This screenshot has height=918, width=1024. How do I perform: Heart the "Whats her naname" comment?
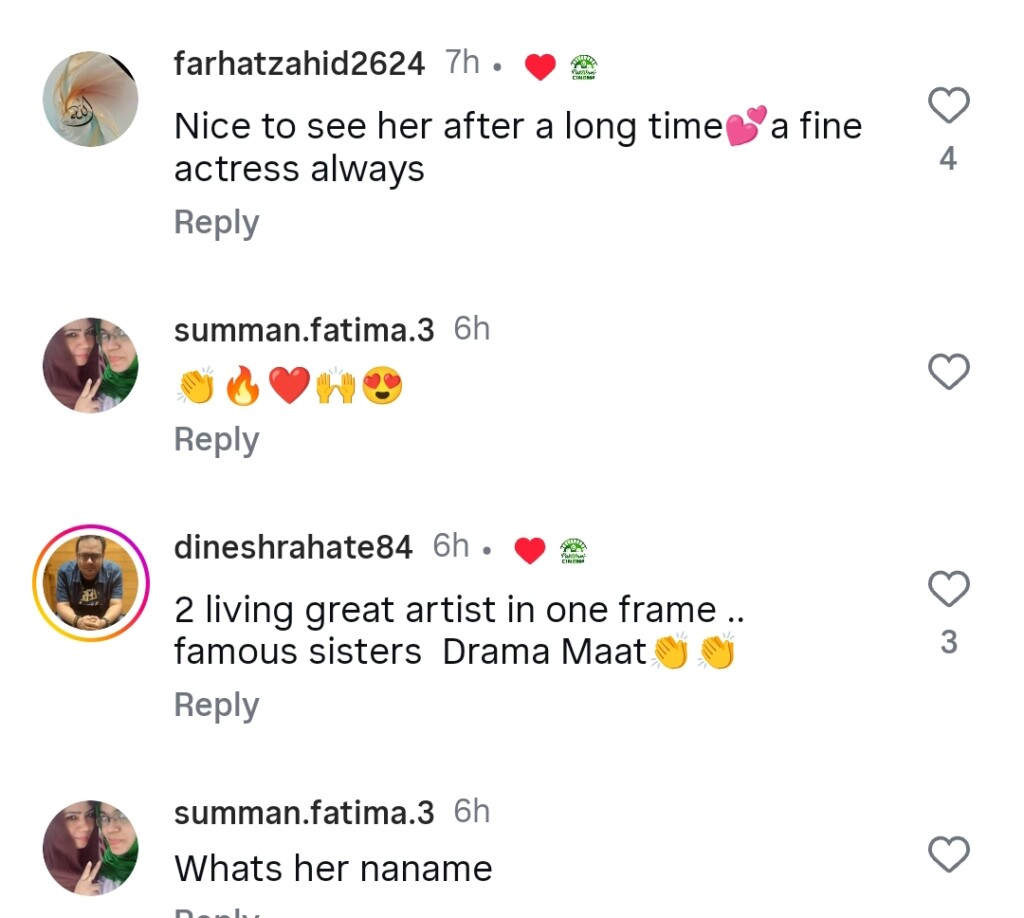tap(948, 855)
